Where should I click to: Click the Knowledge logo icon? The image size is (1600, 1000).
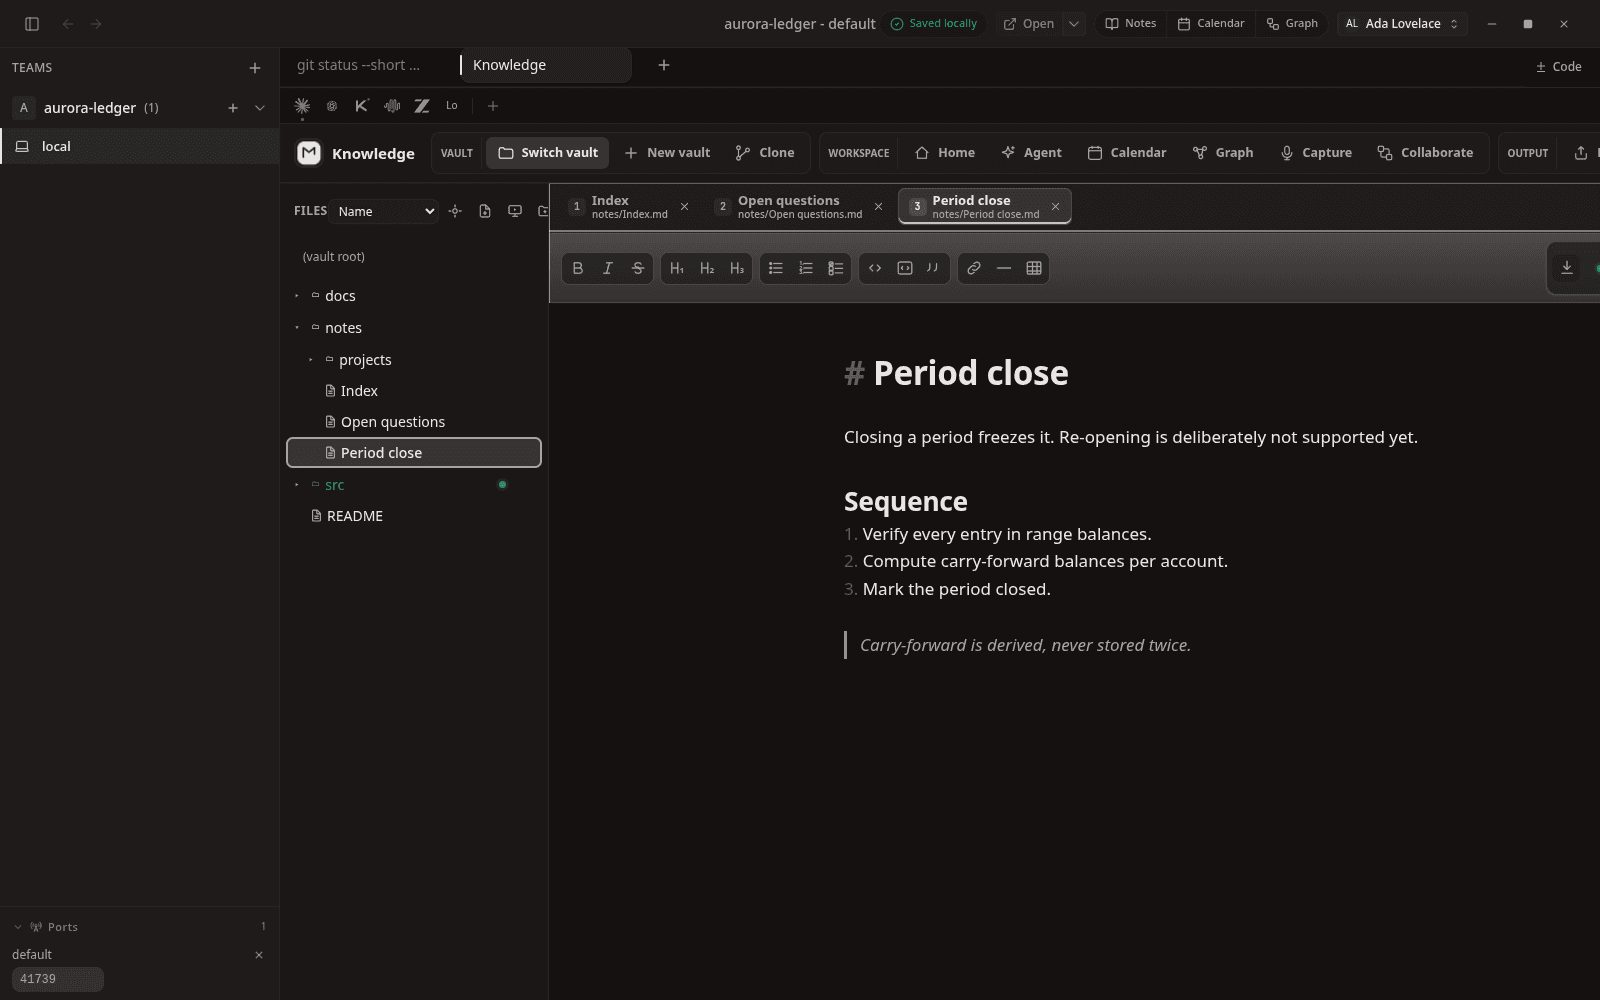tap(309, 153)
